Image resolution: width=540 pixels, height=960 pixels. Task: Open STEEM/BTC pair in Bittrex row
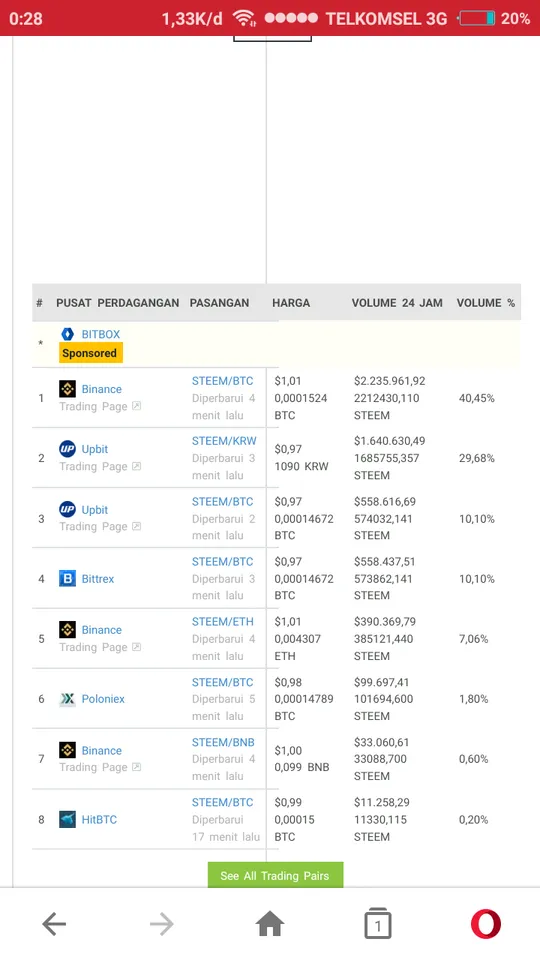222,561
